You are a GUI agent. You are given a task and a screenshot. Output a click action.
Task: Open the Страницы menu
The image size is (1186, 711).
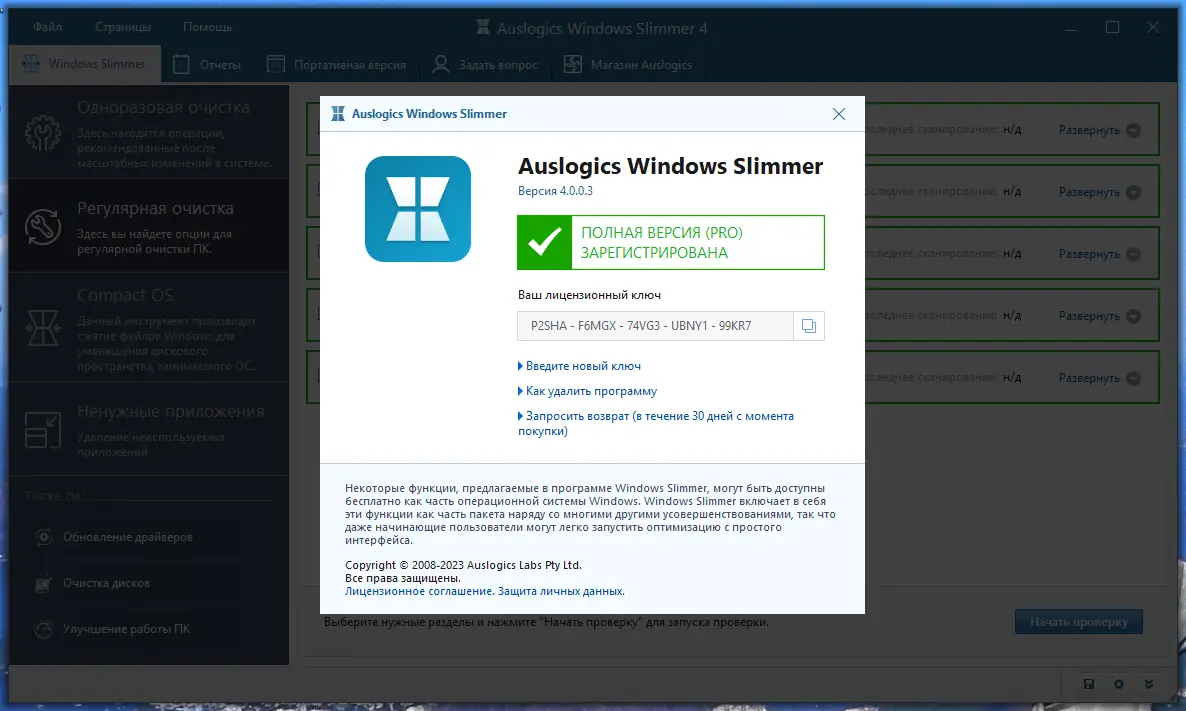coord(123,27)
